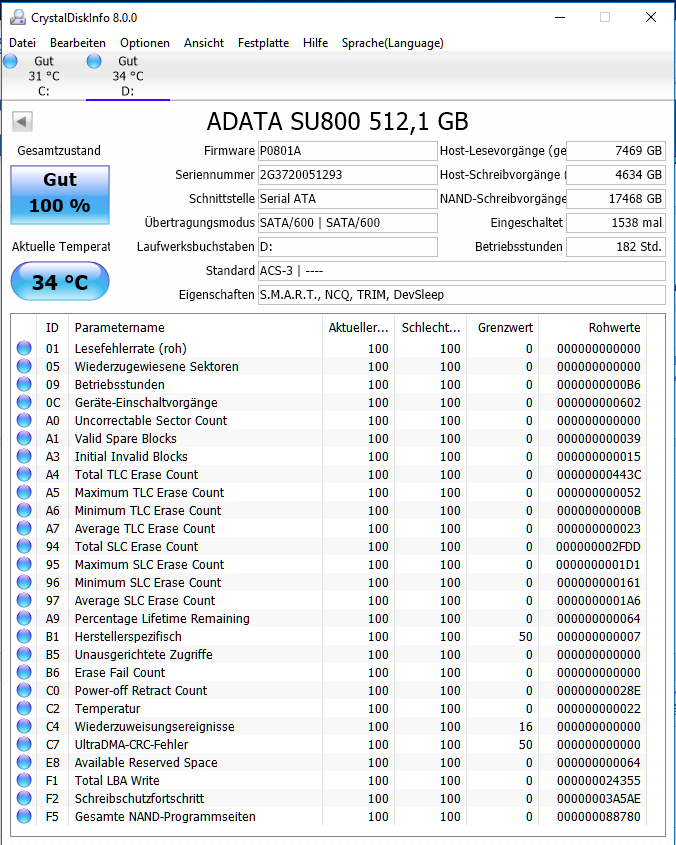Click the CrystalDiskInfo title bar app icon

click(x=18, y=17)
